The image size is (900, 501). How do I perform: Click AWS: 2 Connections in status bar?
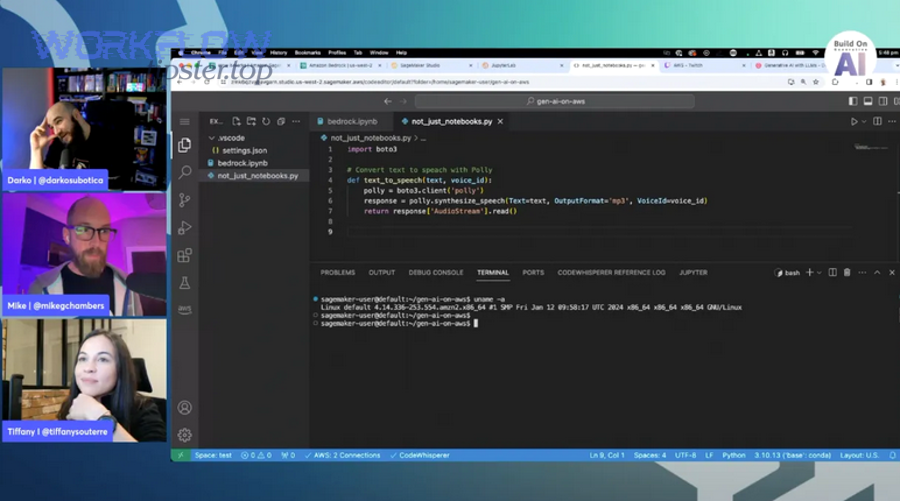point(346,455)
